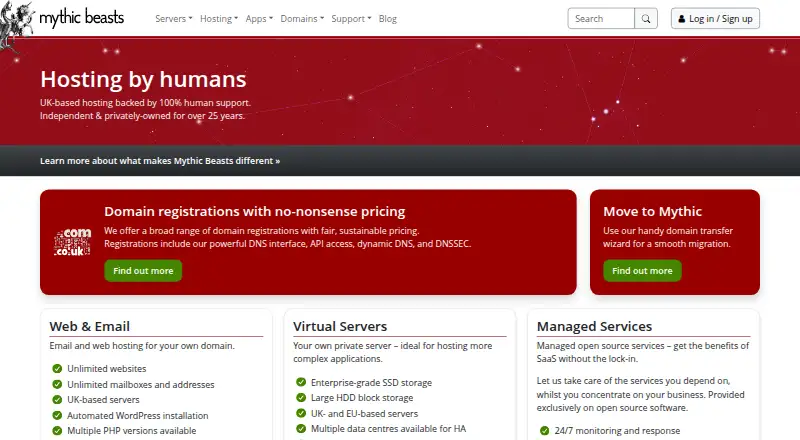Expand the Domains dropdown menu
The height and width of the screenshot is (440, 800).
pyautogui.click(x=302, y=19)
